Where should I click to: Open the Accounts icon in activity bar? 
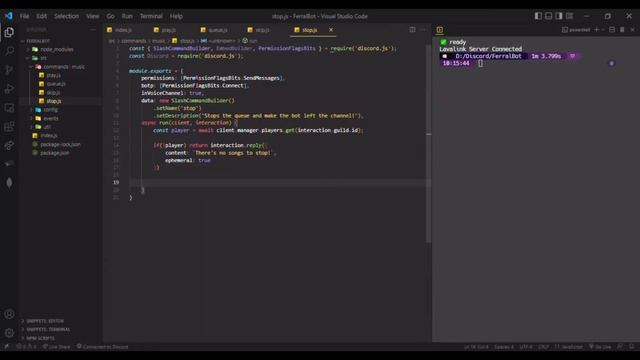(9, 314)
